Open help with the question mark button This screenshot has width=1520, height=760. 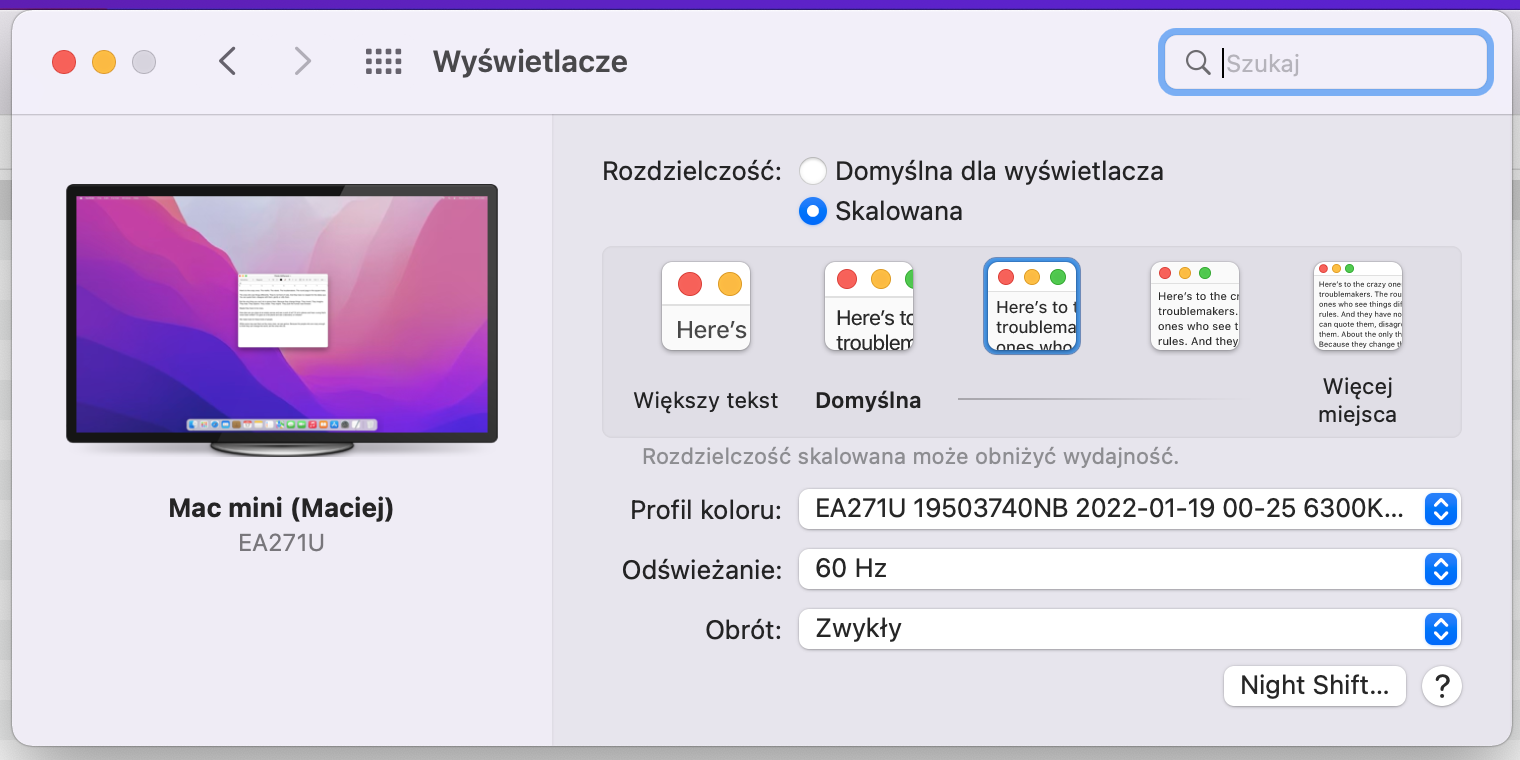coord(1441,686)
